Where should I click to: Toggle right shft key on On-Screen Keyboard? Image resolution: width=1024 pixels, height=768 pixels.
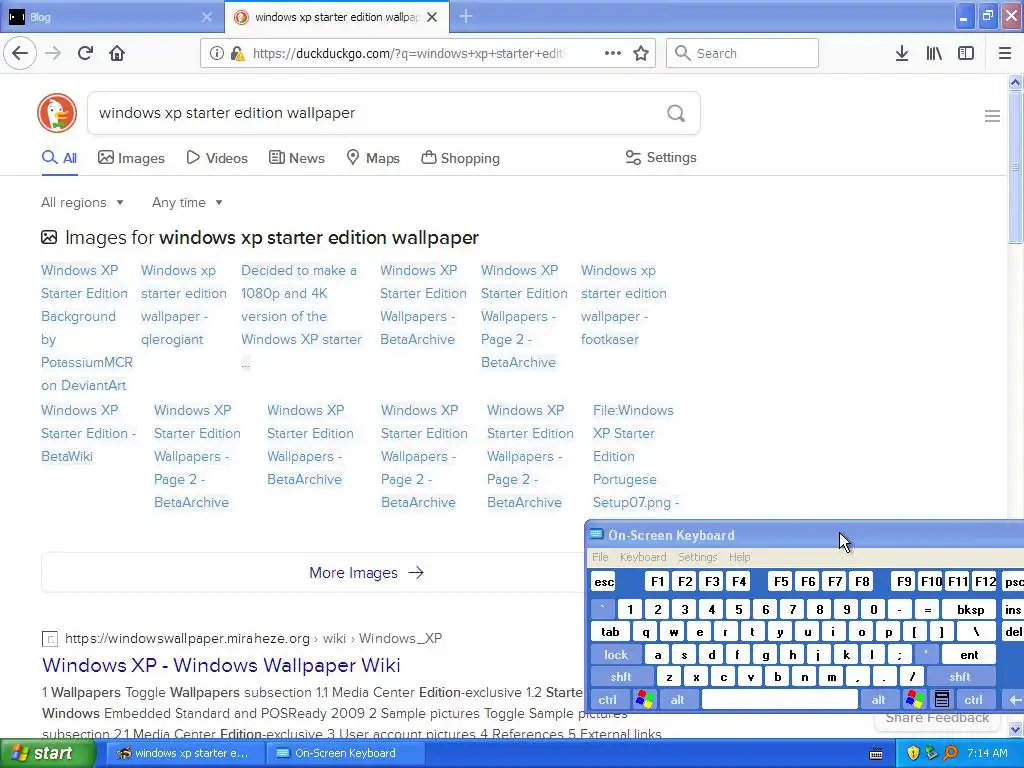coord(960,677)
